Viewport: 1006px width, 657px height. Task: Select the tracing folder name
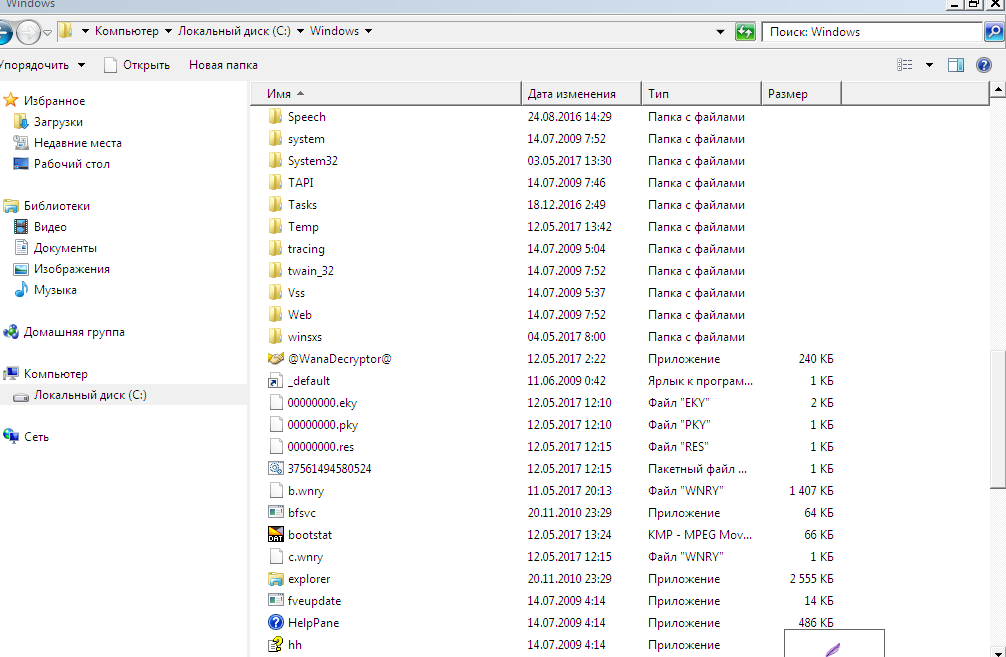click(x=306, y=249)
